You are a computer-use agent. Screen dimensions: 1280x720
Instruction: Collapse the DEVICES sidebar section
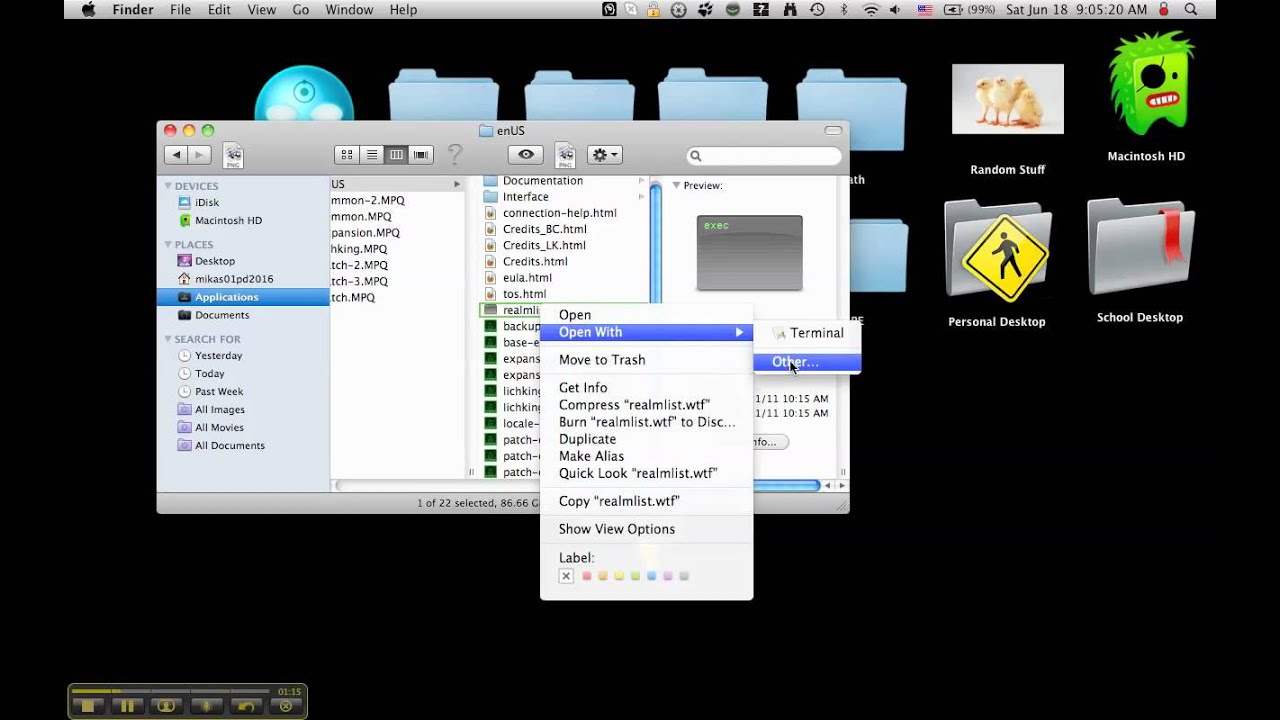click(168, 186)
